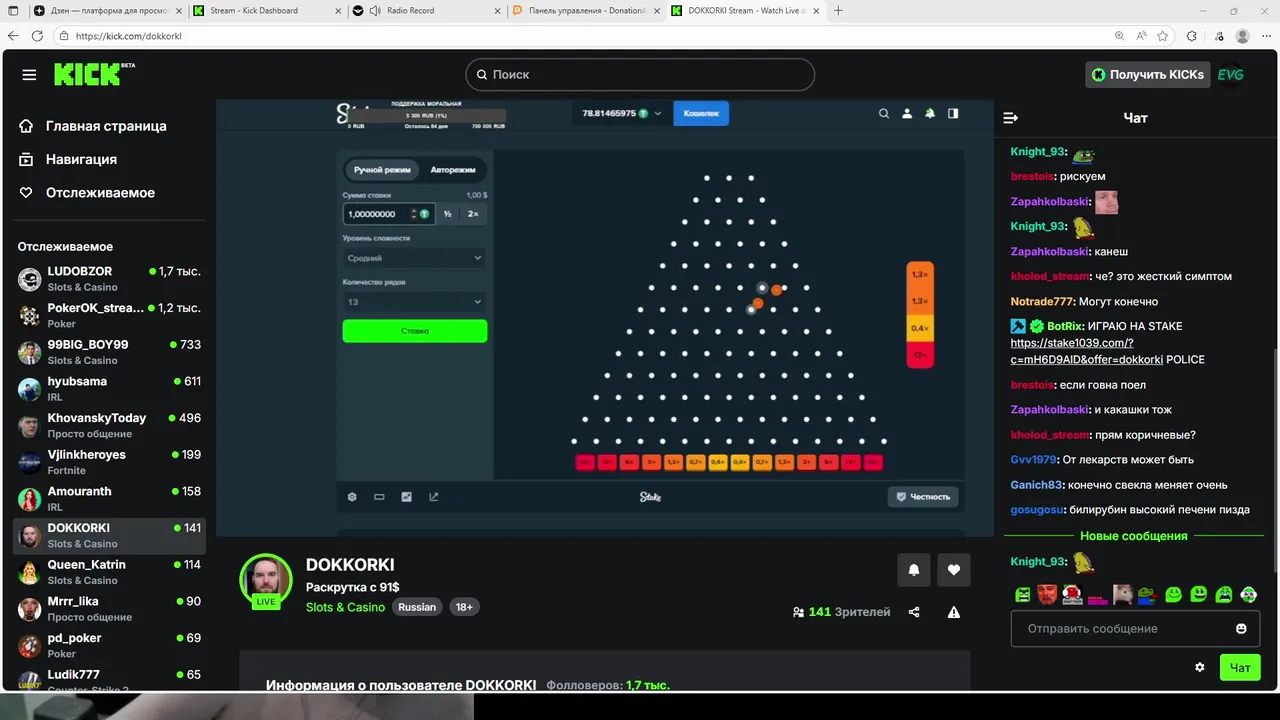Open the EVG user avatar menu

[x=1231, y=75]
